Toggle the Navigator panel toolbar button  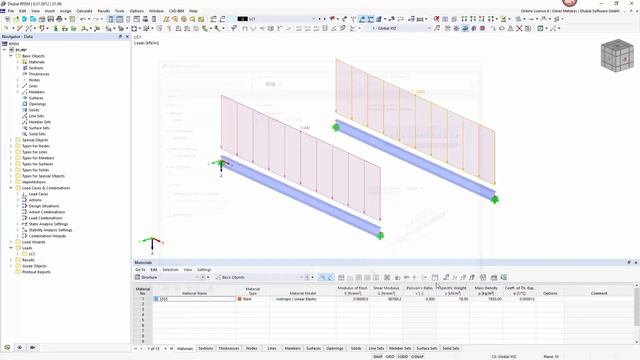(x=111, y=19)
